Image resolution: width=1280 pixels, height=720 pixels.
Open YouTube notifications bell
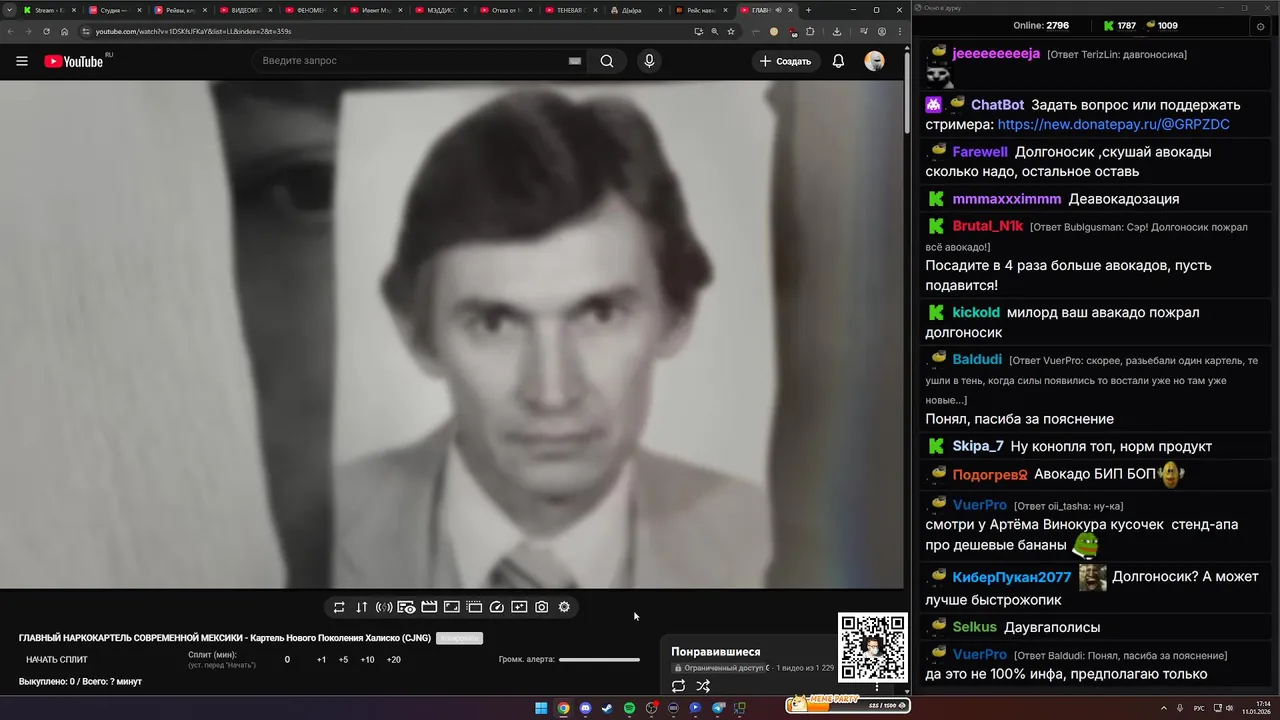pyautogui.click(x=838, y=61)
